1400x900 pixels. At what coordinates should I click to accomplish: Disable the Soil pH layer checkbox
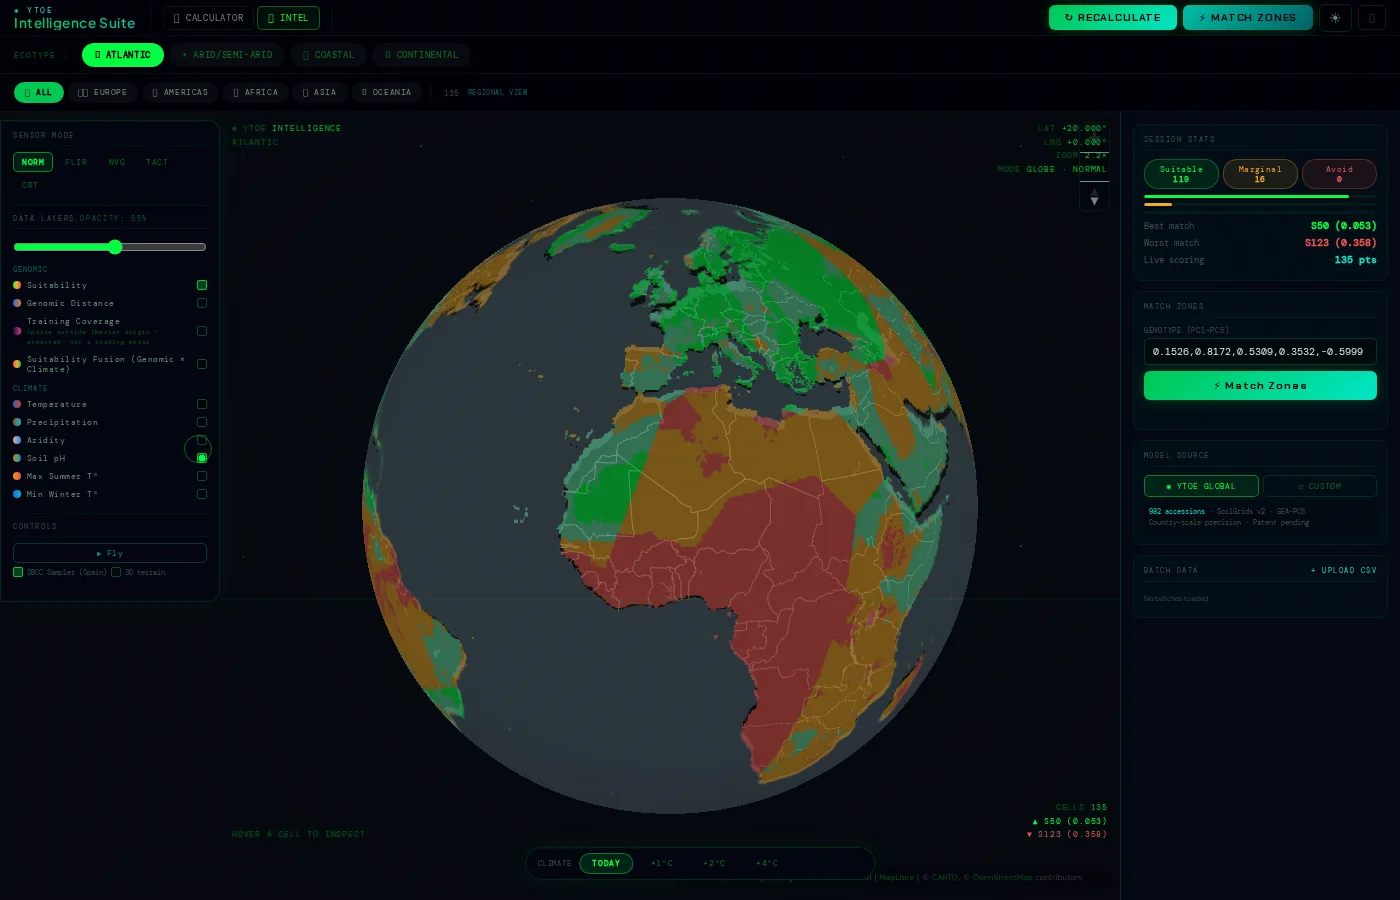[x=202, y=458]
